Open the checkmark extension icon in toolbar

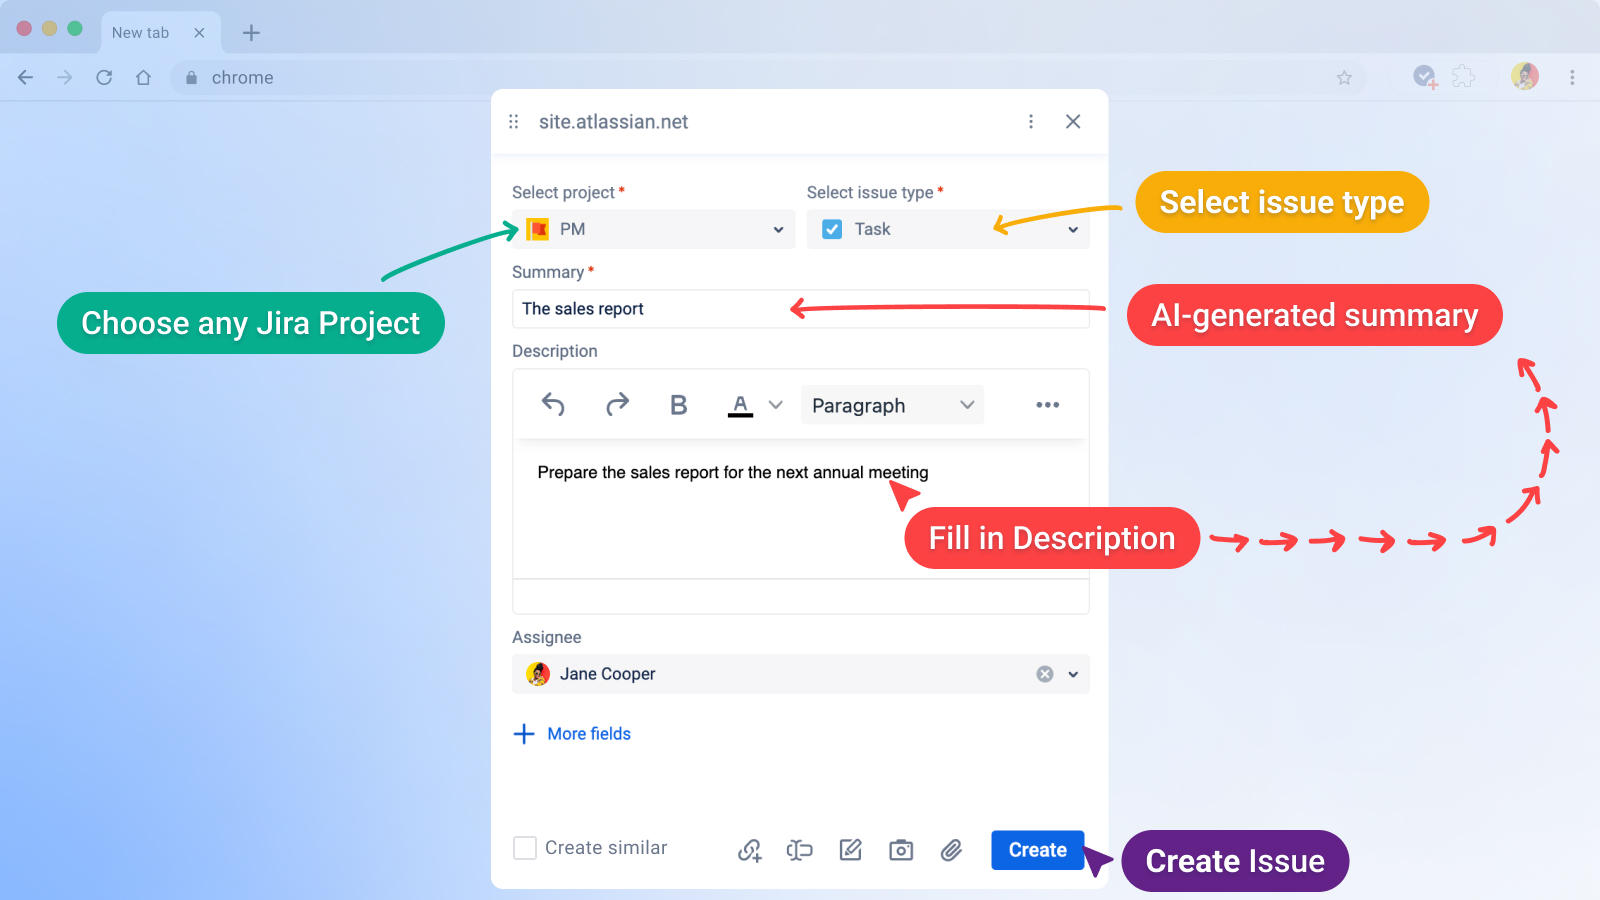pyautogui.click(x=1425, y=76)
